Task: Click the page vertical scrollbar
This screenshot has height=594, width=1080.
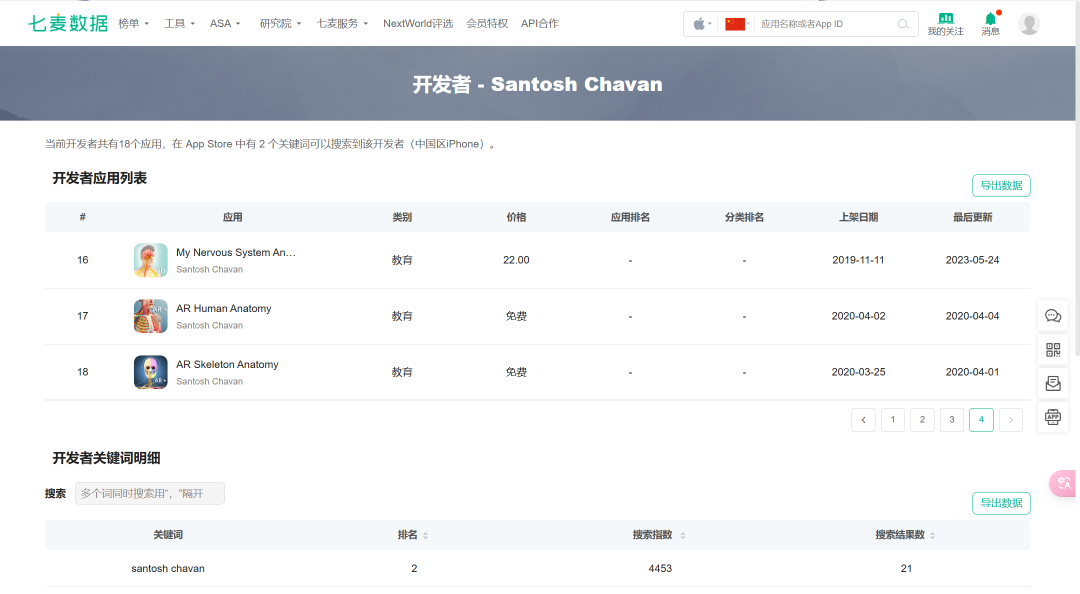Action: pyautogui.click(x=1077, y=181)
